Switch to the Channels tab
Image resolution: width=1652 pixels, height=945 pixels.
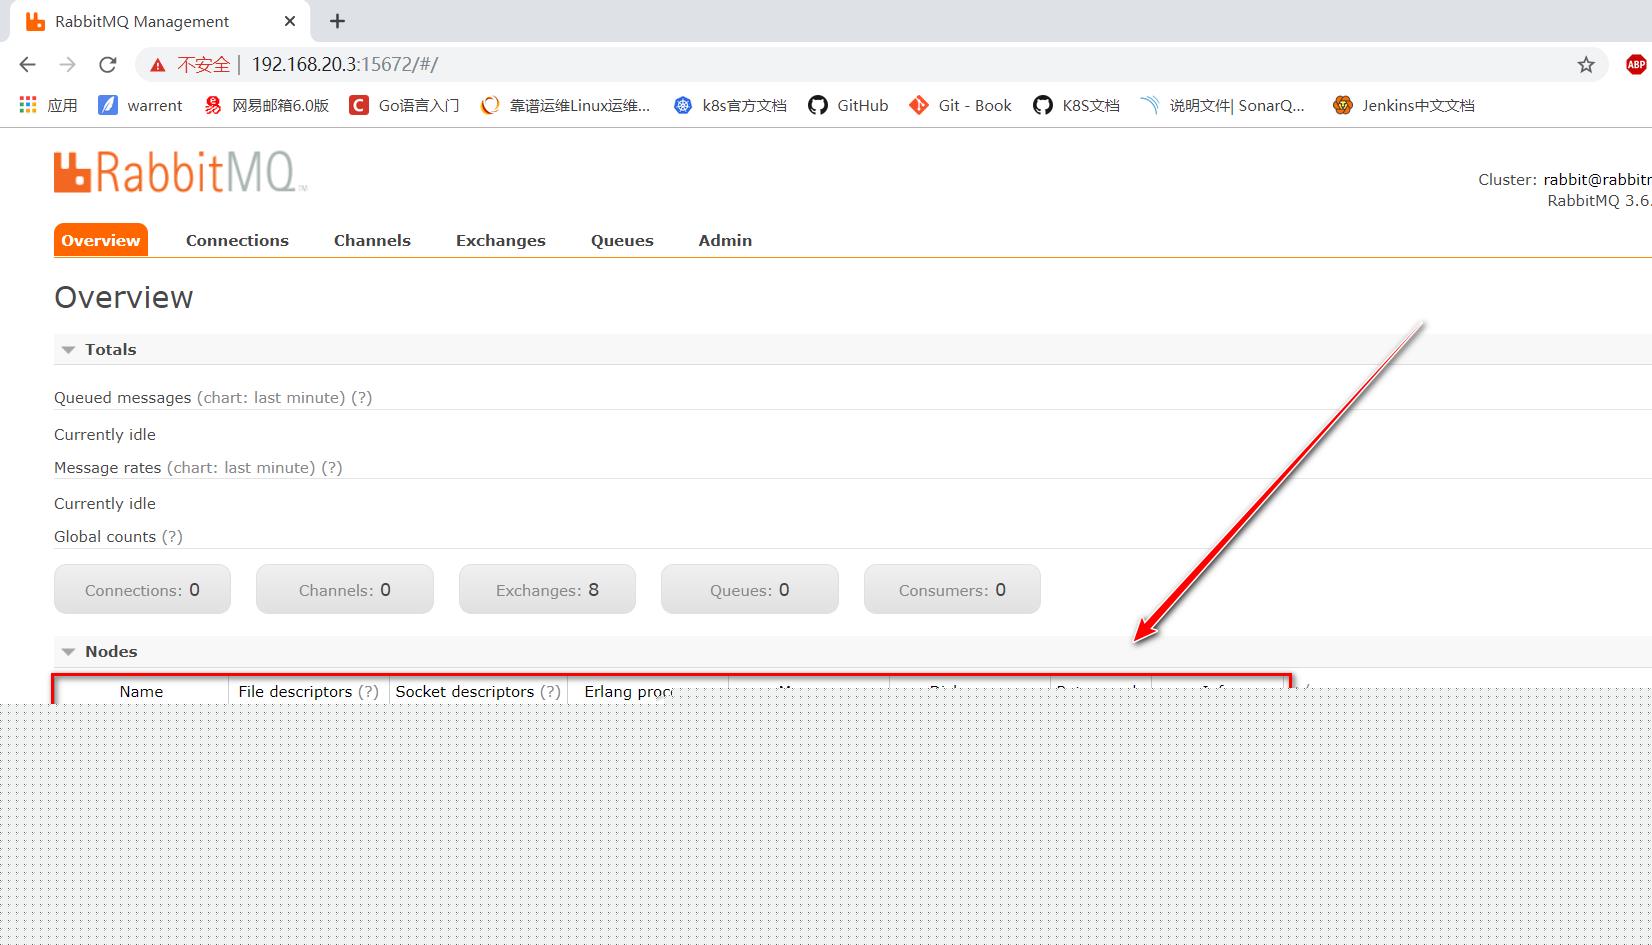coord(372,240)
